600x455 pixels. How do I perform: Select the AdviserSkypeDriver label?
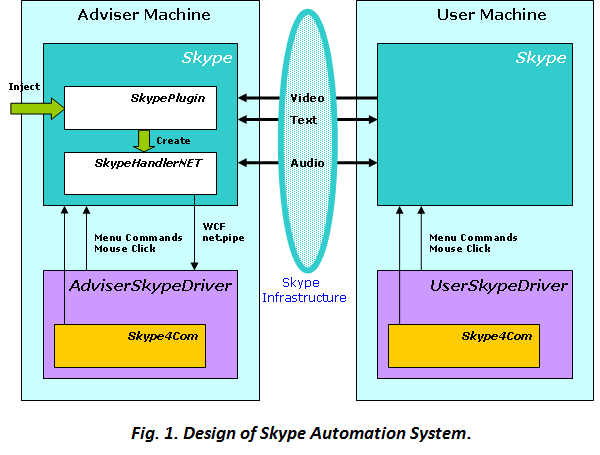tap(150, 286)
